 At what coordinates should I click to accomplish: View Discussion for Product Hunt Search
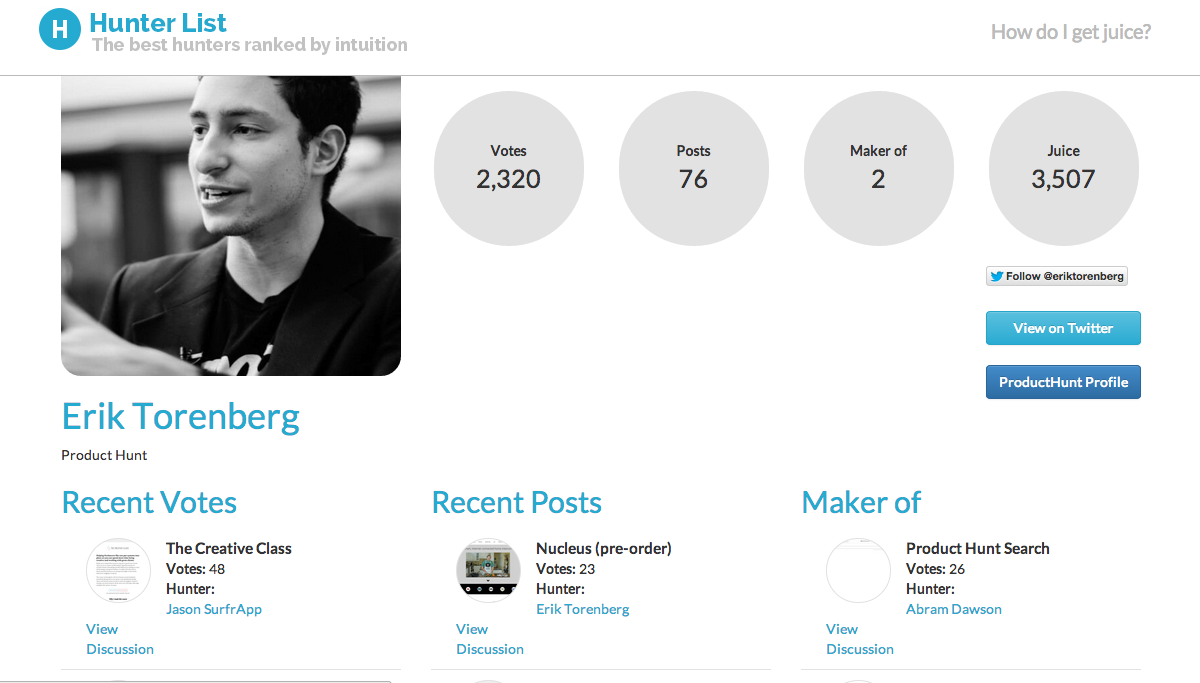(x=860, y=639)
